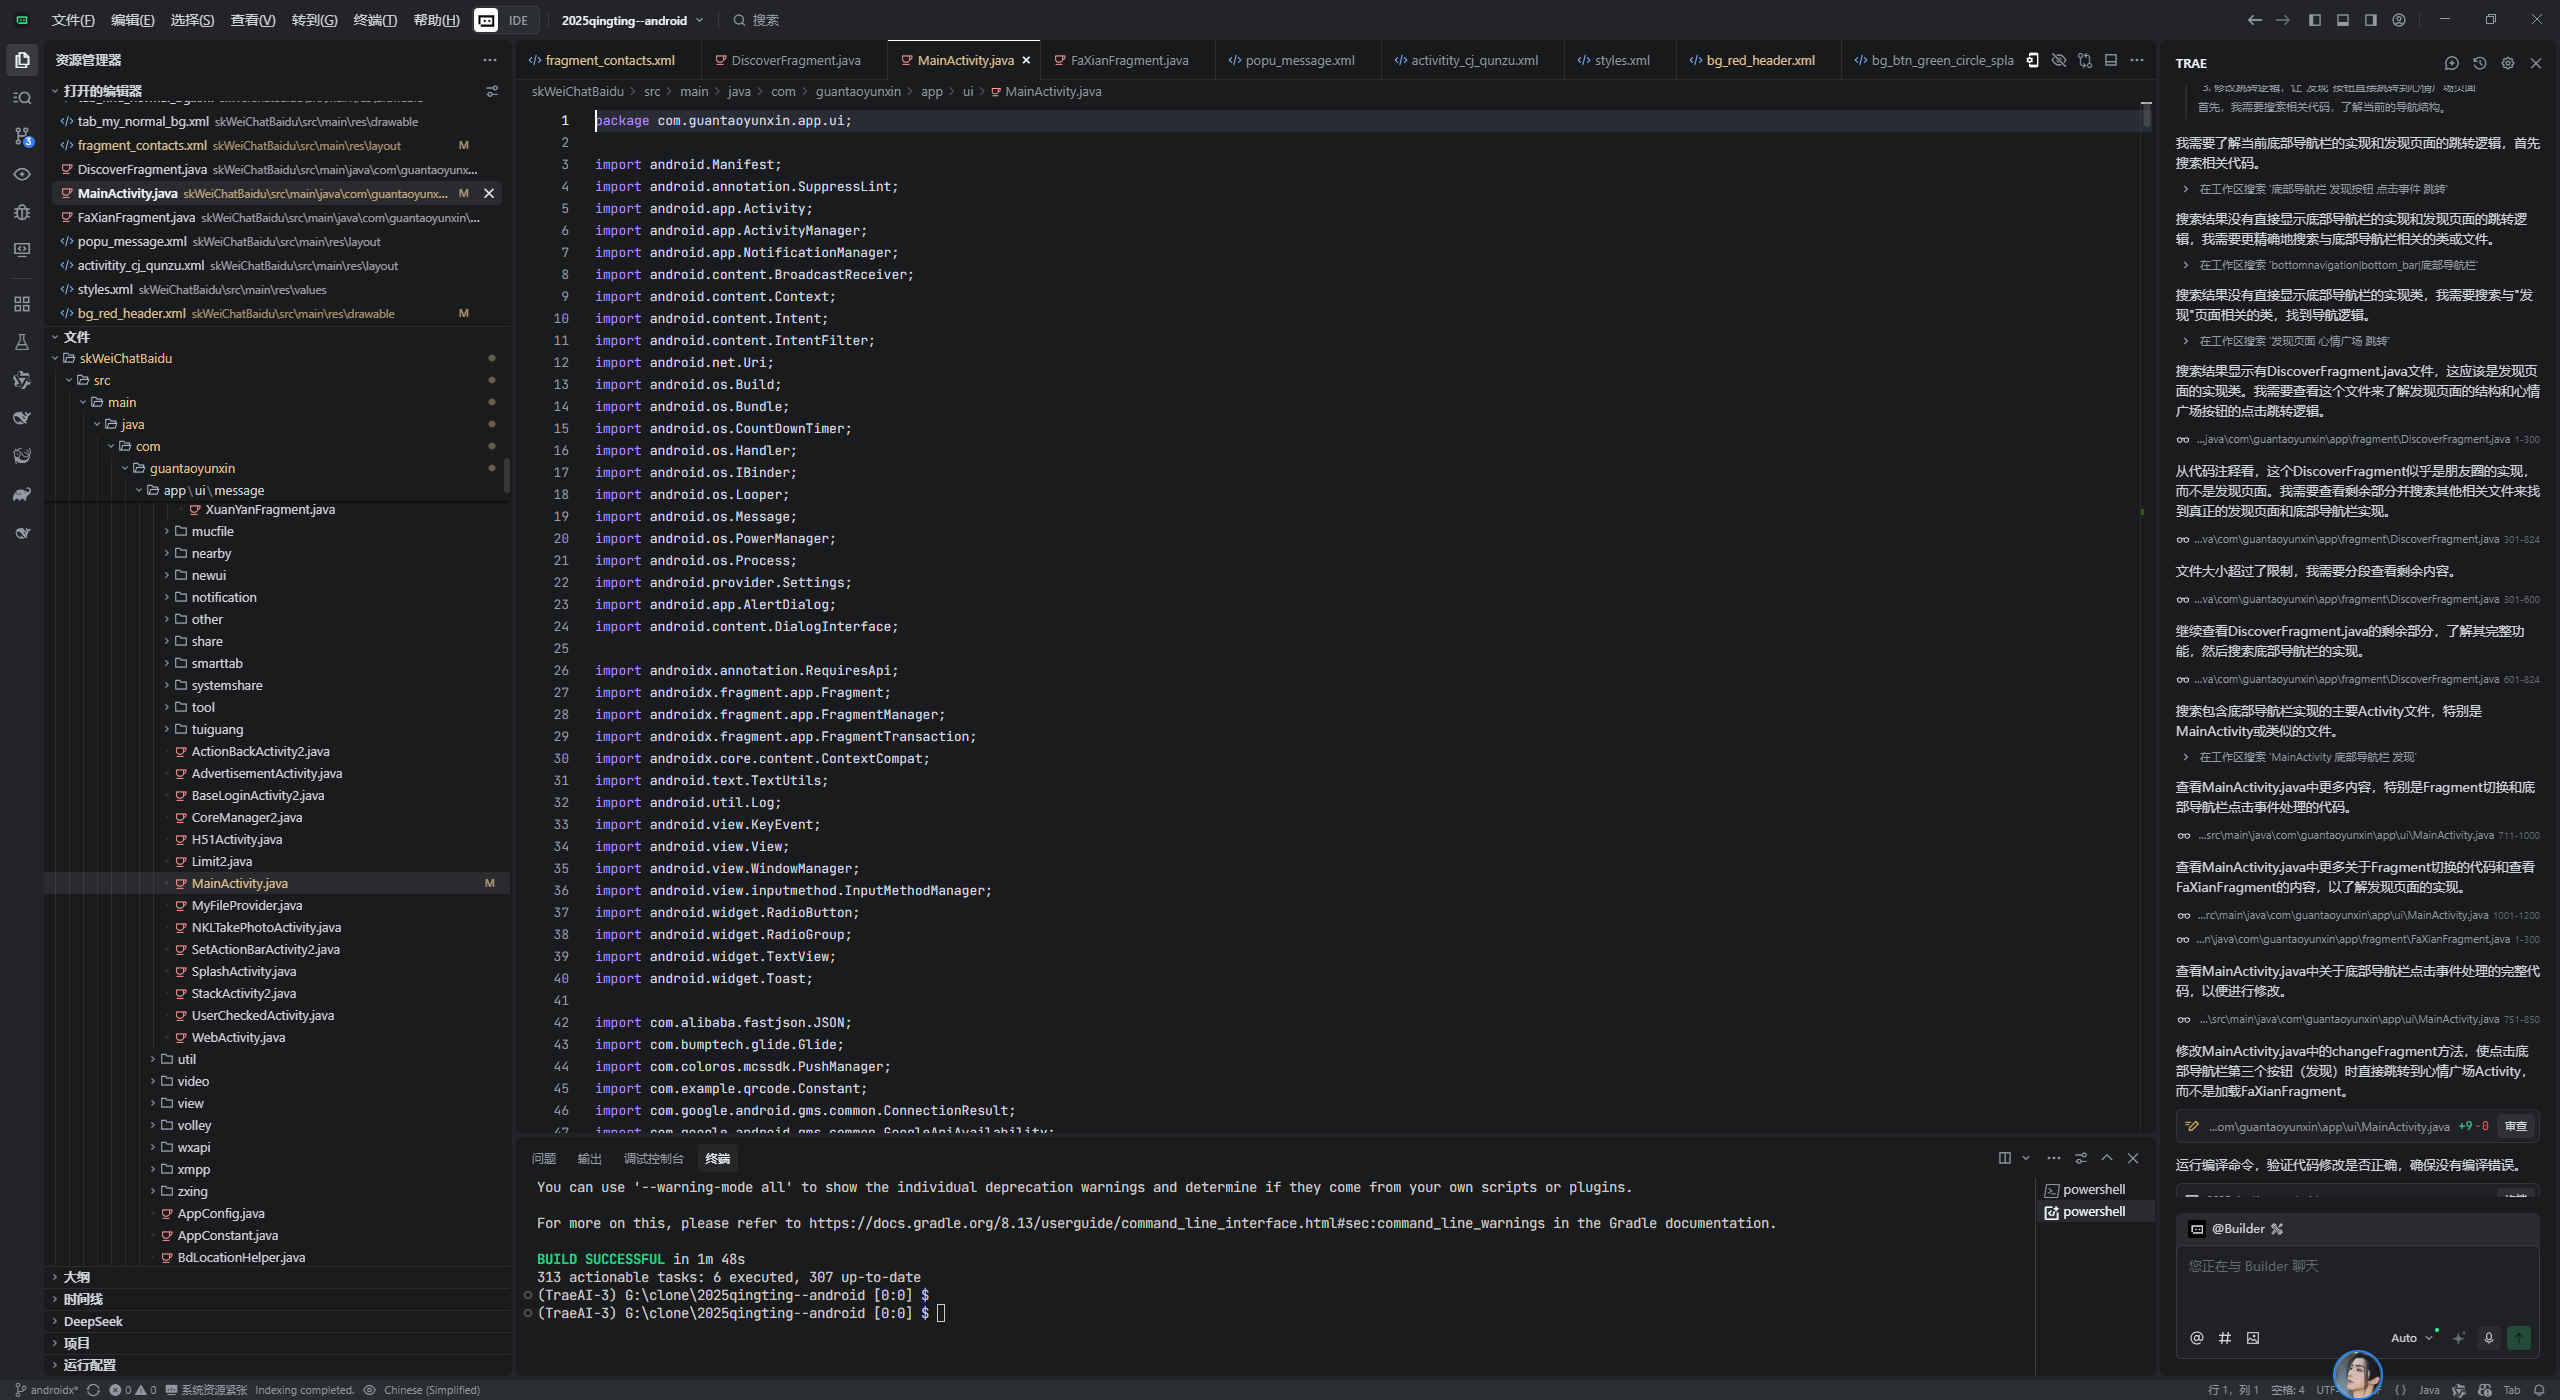Open the Explorer view in activity bar

click(x=22, y=60)
